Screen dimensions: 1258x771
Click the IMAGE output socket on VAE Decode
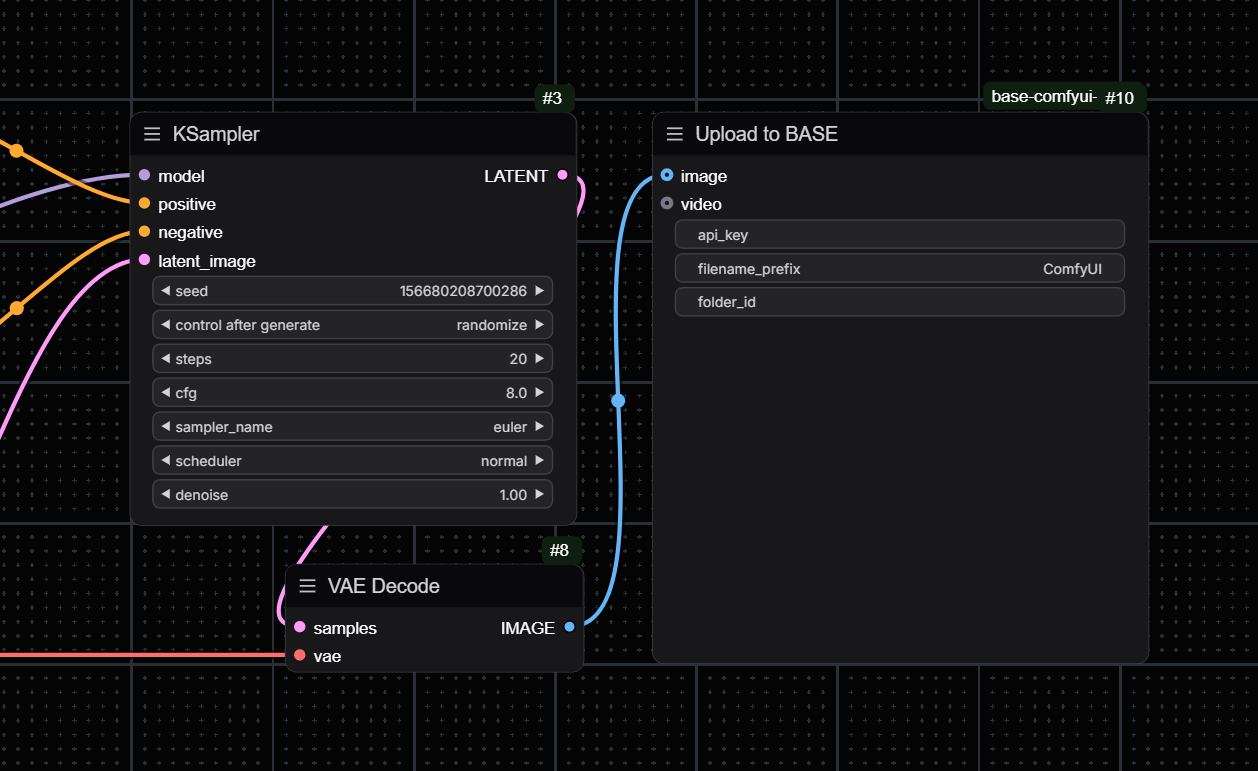coord(570,628)
